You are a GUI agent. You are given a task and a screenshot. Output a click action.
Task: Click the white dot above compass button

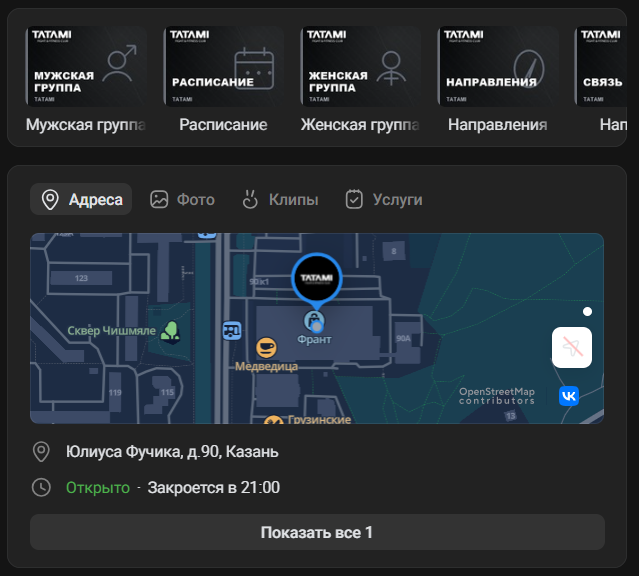587,311
